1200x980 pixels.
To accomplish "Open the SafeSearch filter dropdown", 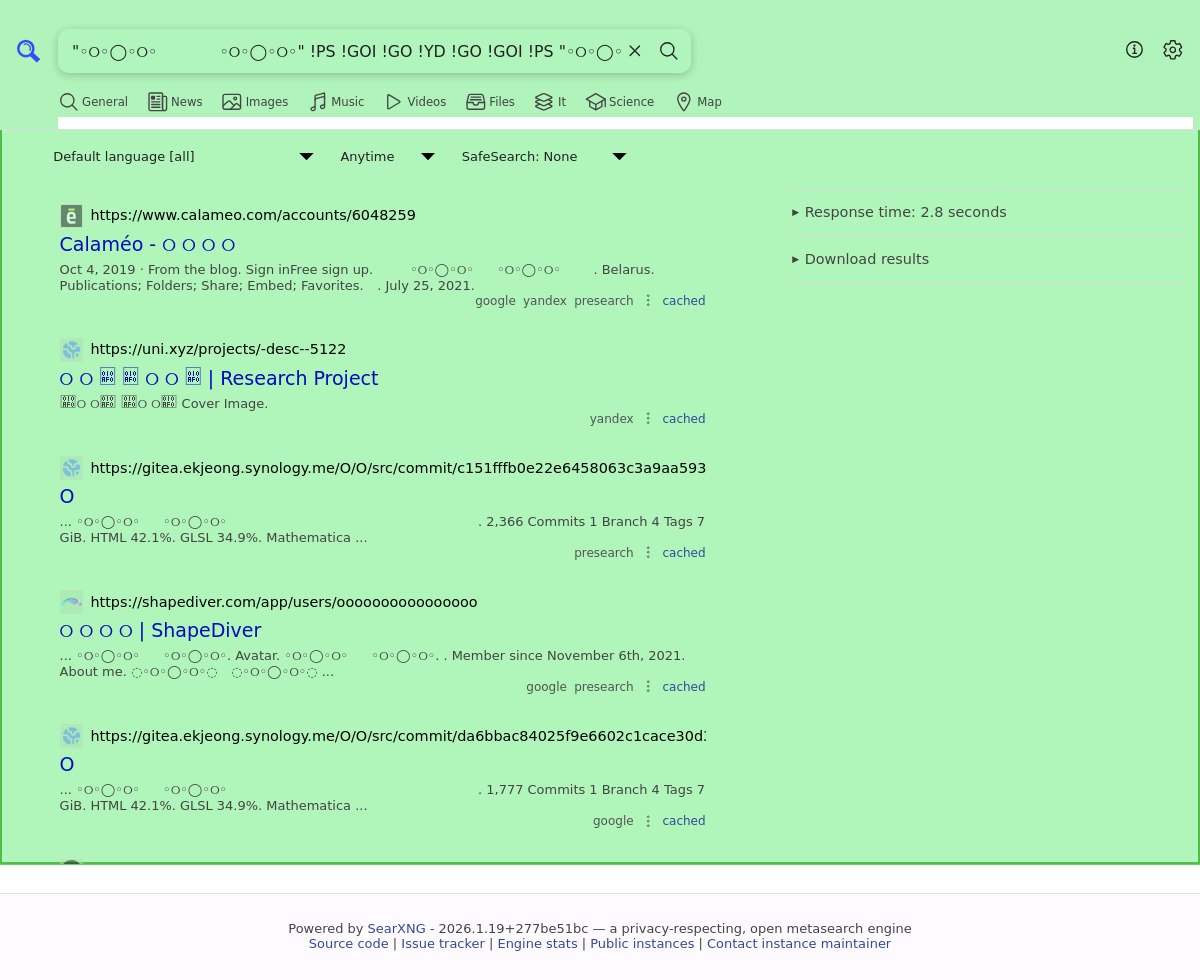I will click(543, 157).
